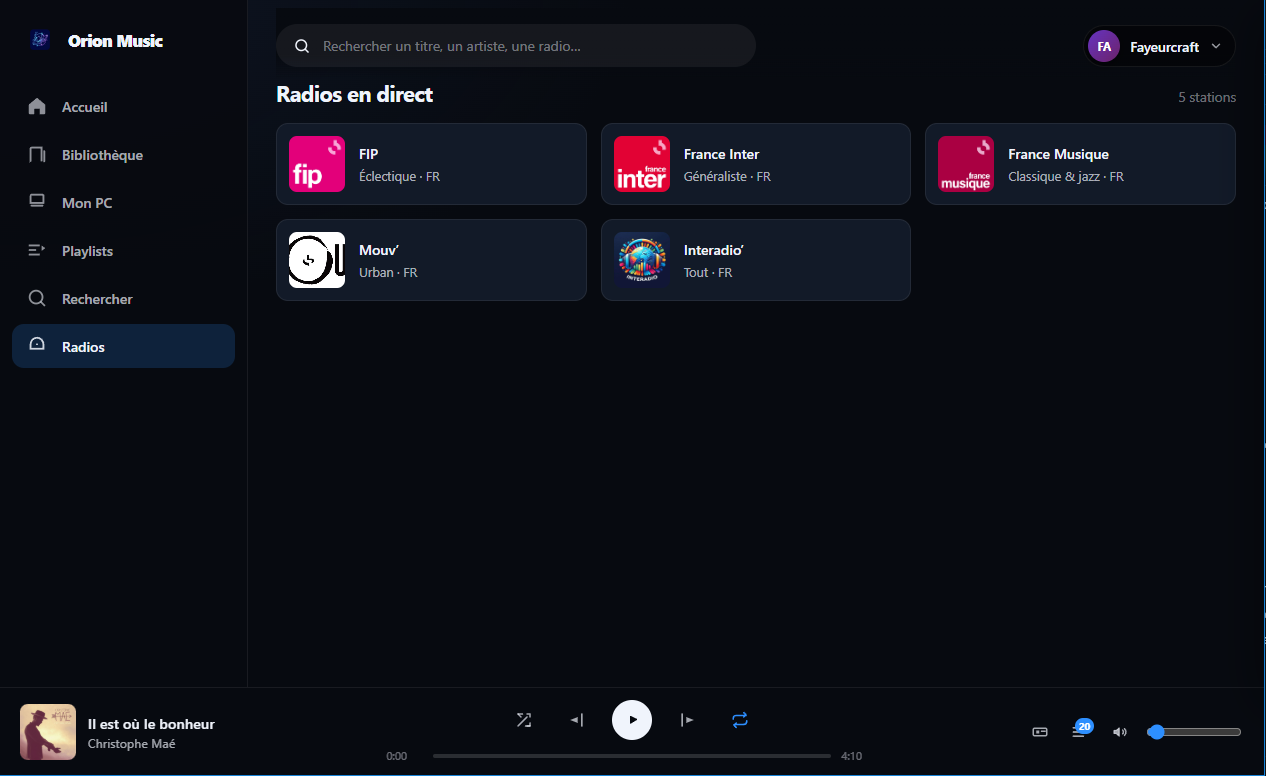
Task: Click the total duration 4:10
Action: pos(851,756)
